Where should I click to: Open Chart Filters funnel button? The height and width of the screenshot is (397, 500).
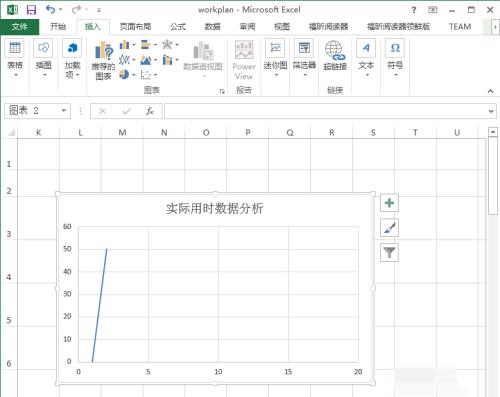389,253
